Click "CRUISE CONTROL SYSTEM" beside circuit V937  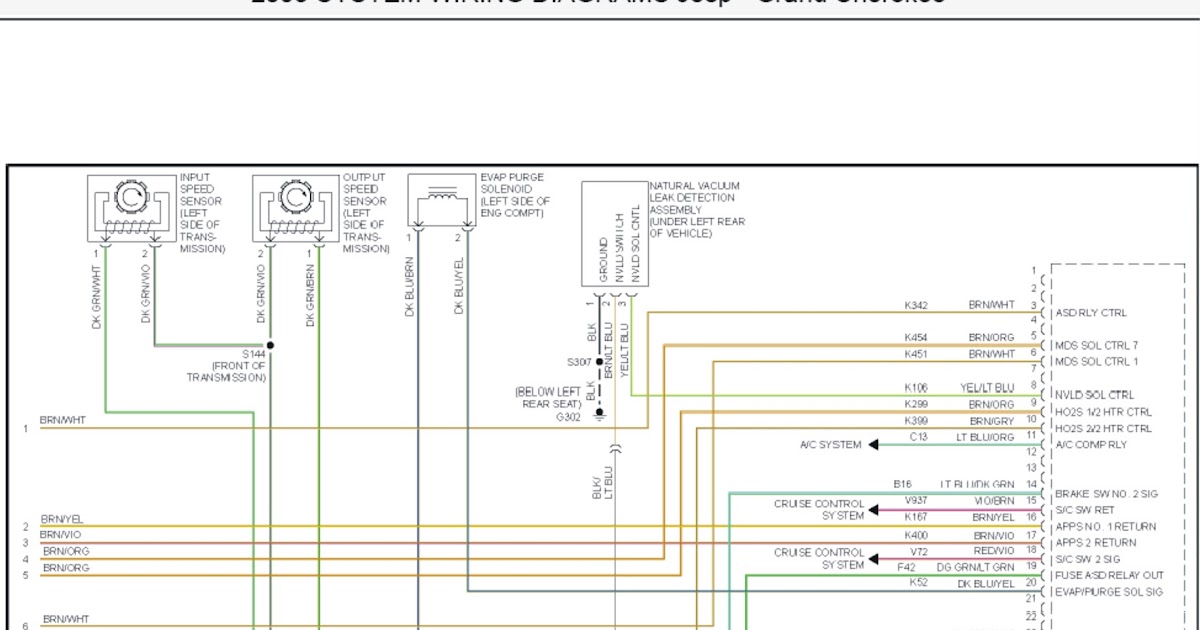[819, 510]
